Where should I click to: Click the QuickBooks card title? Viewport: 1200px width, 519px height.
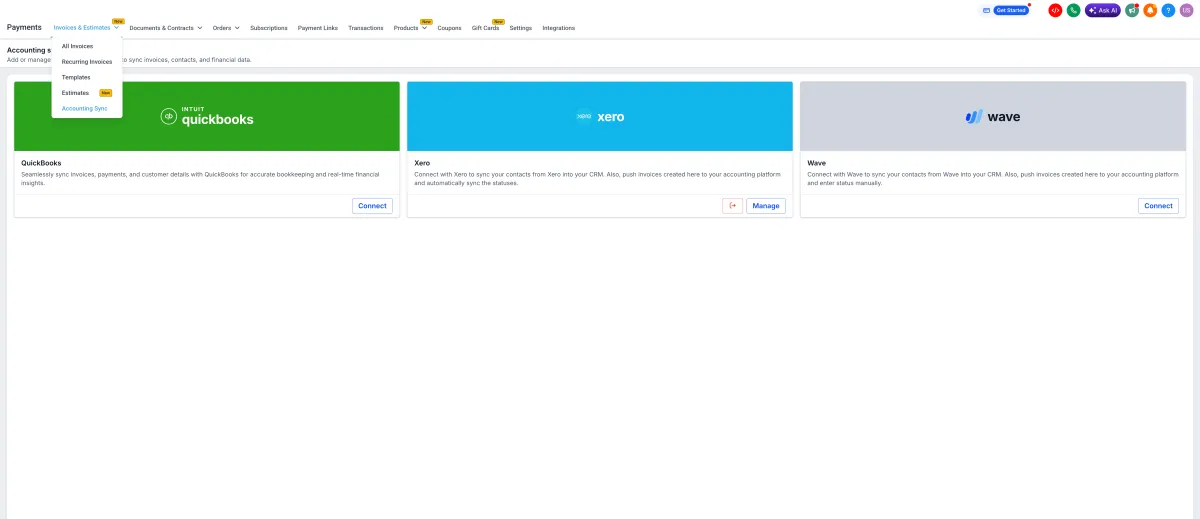pos(41,162)
